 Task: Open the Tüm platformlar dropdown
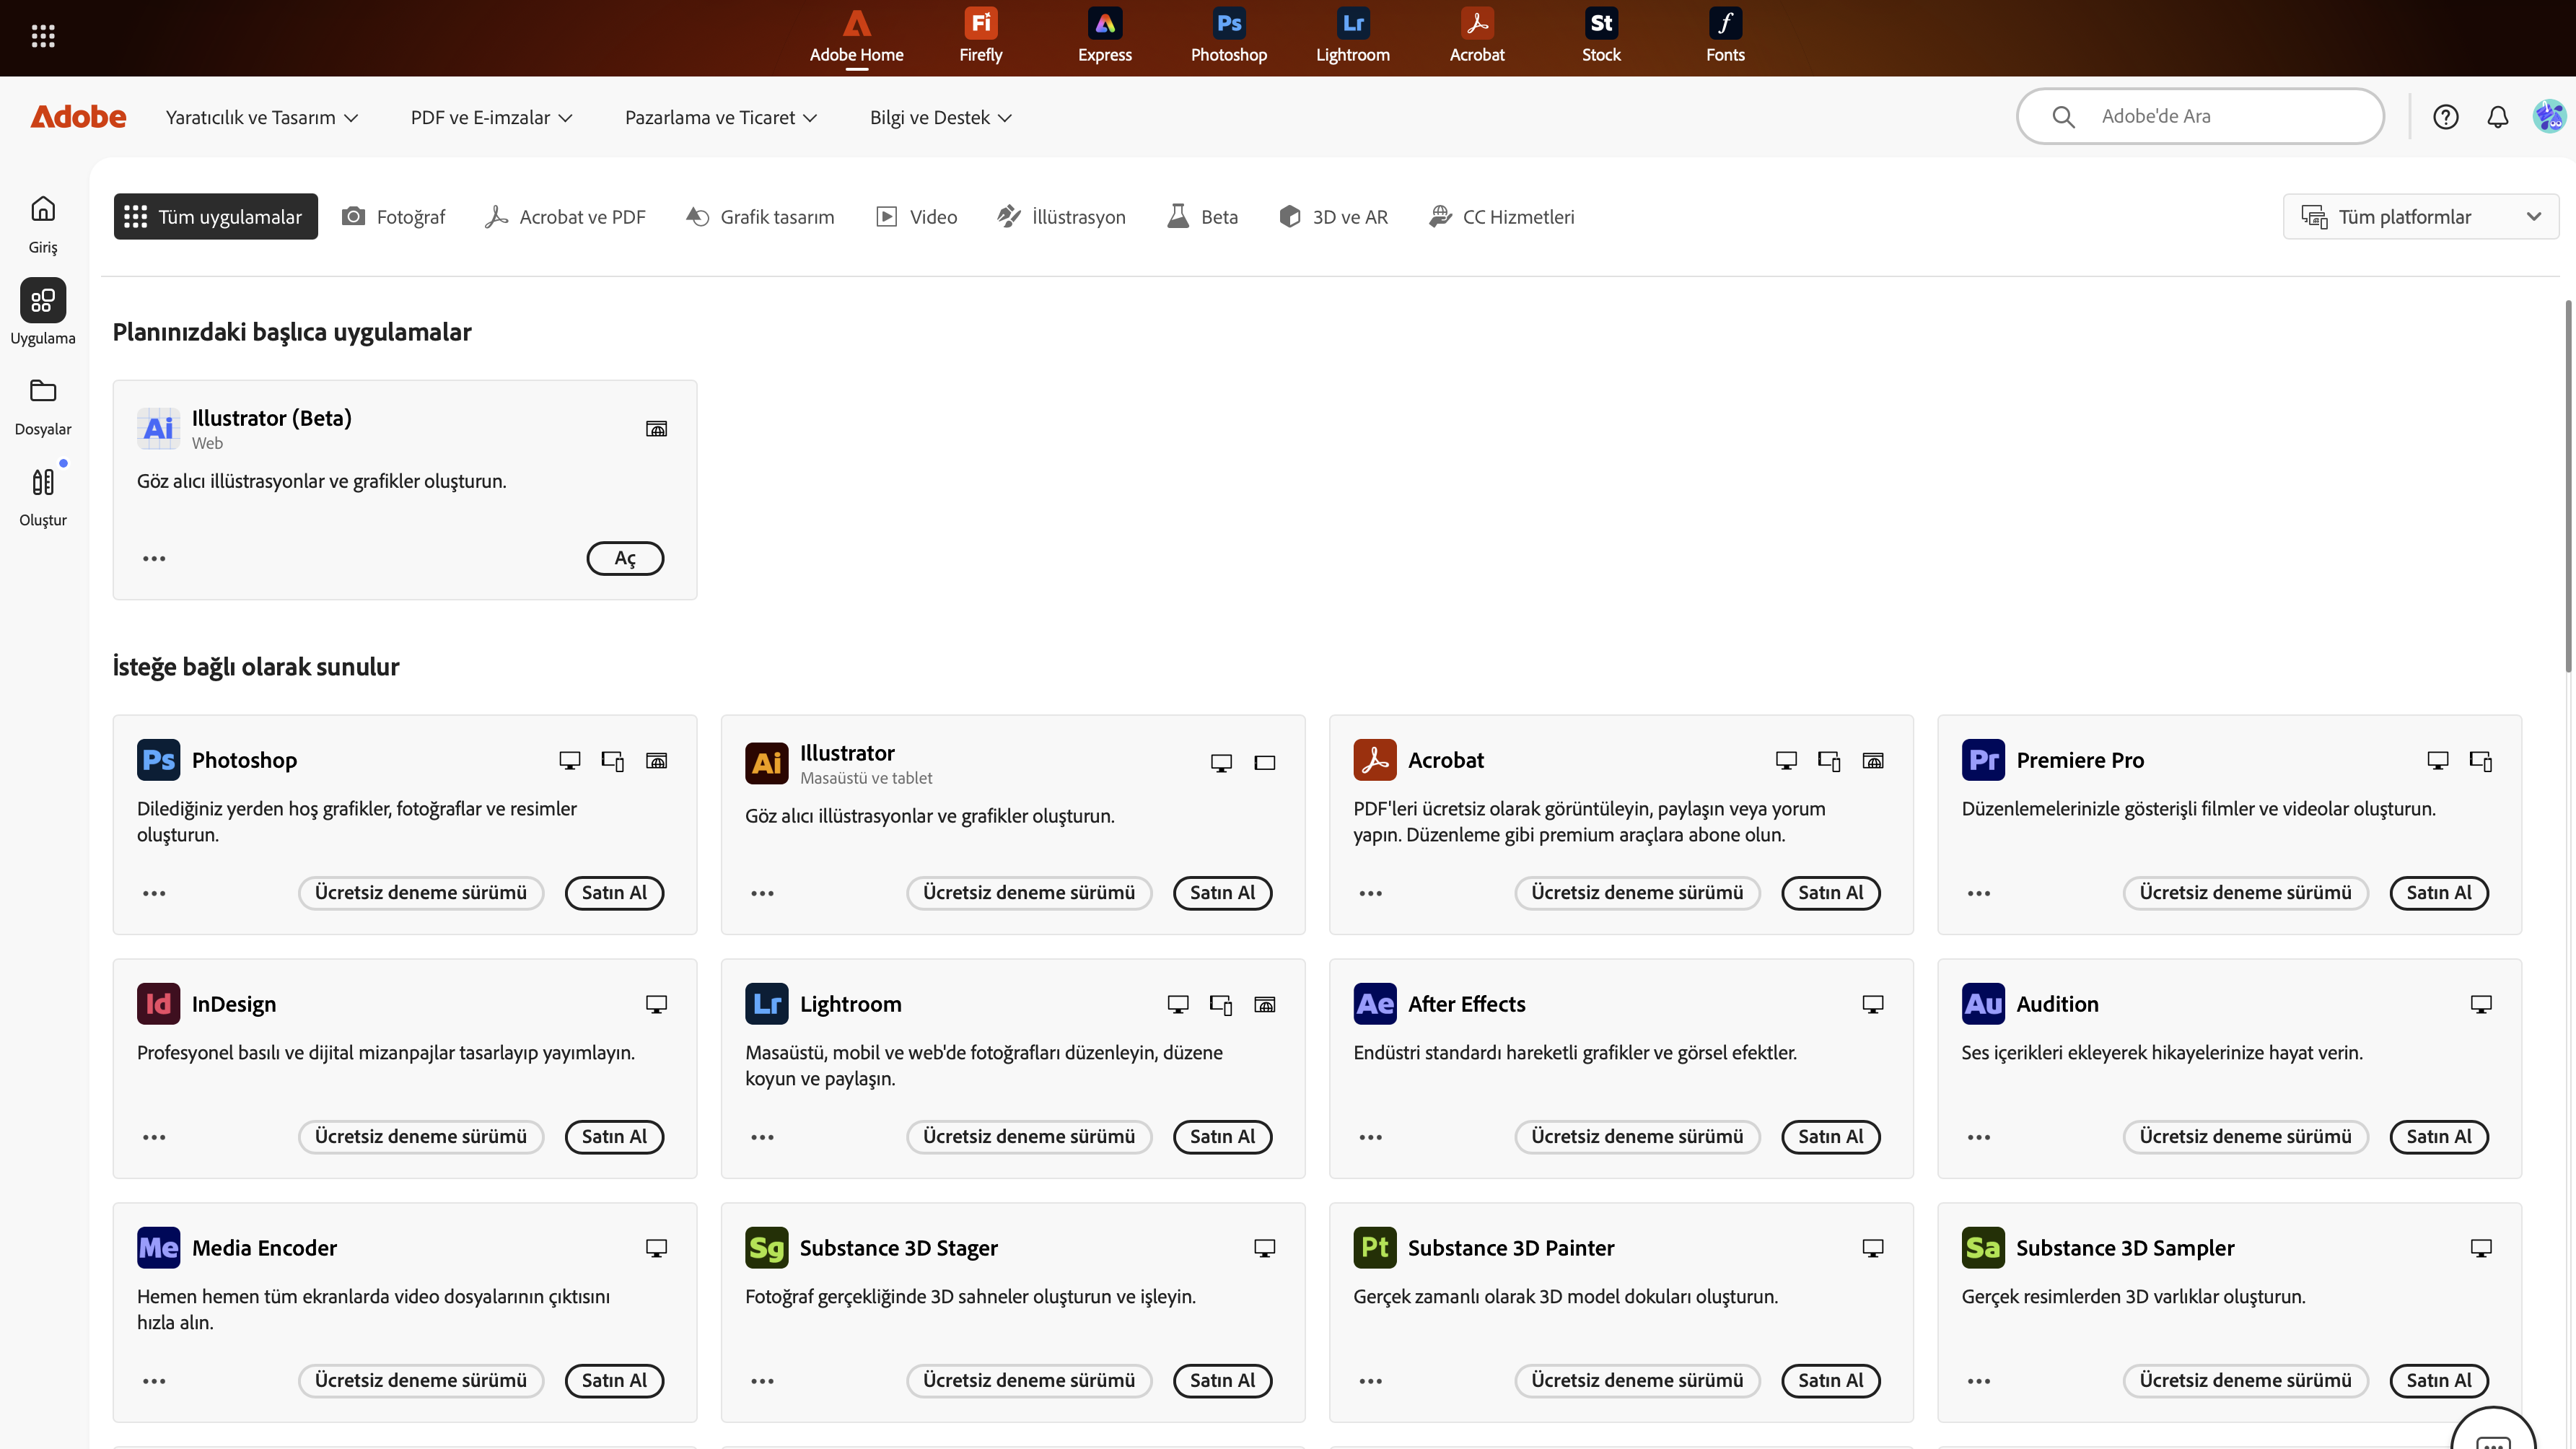point(2420,217)
